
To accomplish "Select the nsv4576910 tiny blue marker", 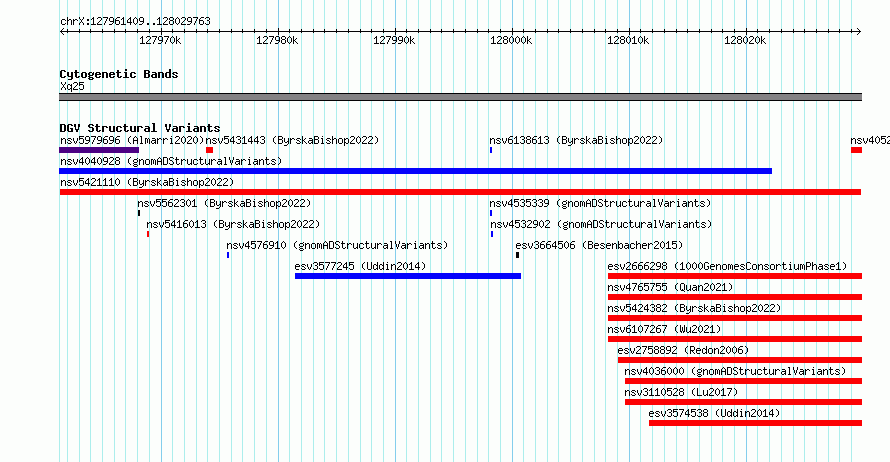I will pyautogui.click(x=228, y=255).
